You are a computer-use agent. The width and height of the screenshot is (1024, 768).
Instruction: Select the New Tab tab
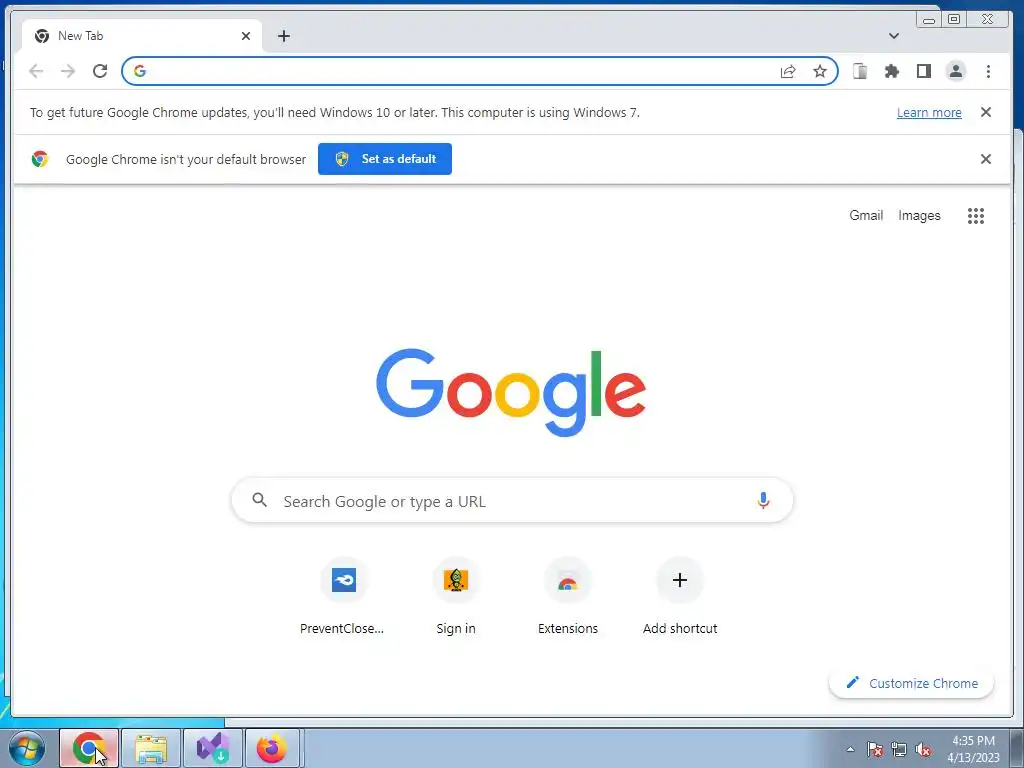click(x=142, y=36)
